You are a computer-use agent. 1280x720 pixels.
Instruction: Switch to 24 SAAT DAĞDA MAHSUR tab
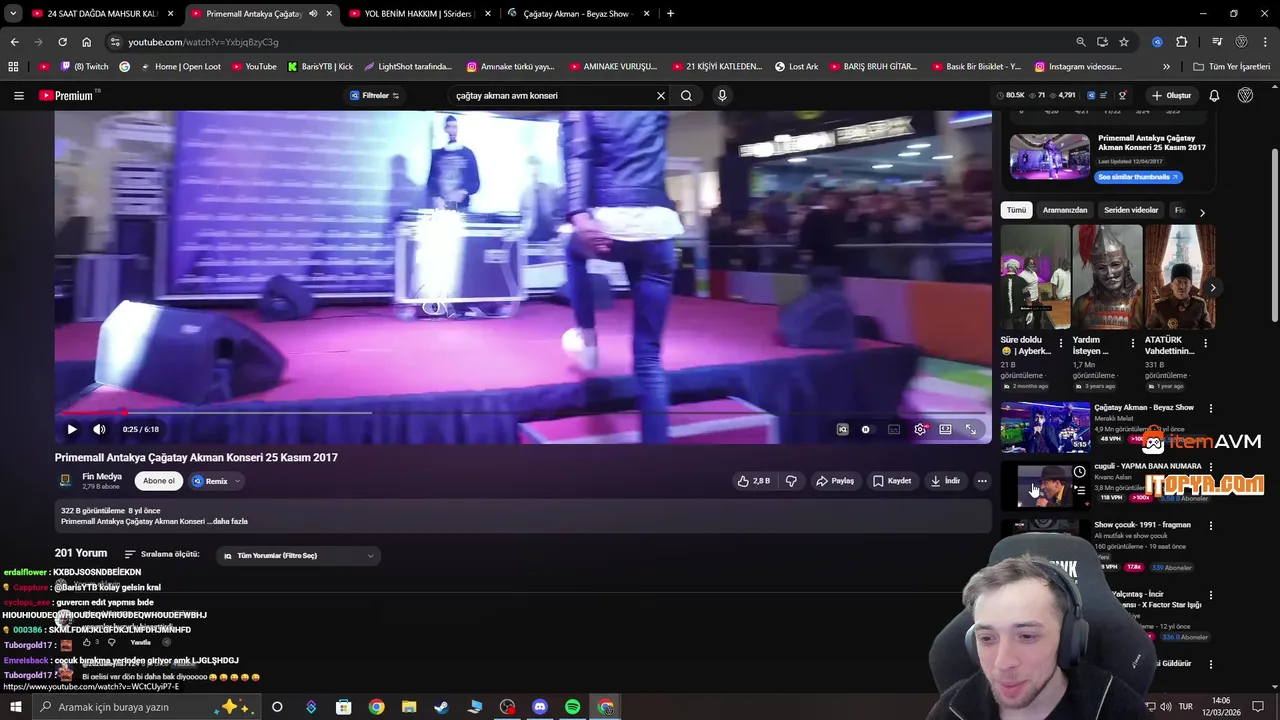[100, 14]
